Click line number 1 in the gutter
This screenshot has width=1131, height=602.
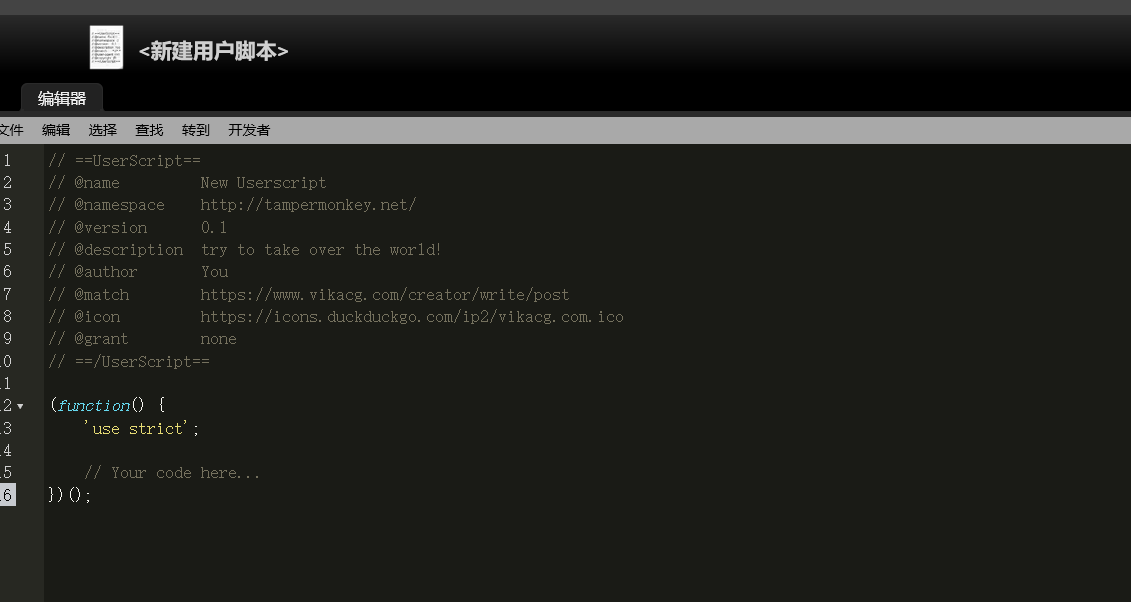7,160
